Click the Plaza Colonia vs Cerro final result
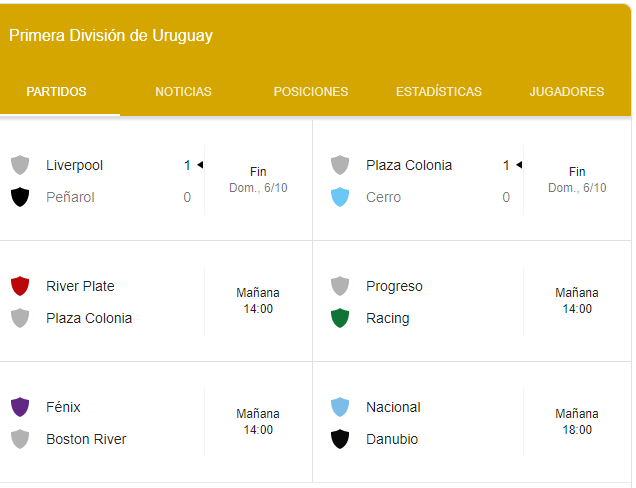 tap(577, 180)
